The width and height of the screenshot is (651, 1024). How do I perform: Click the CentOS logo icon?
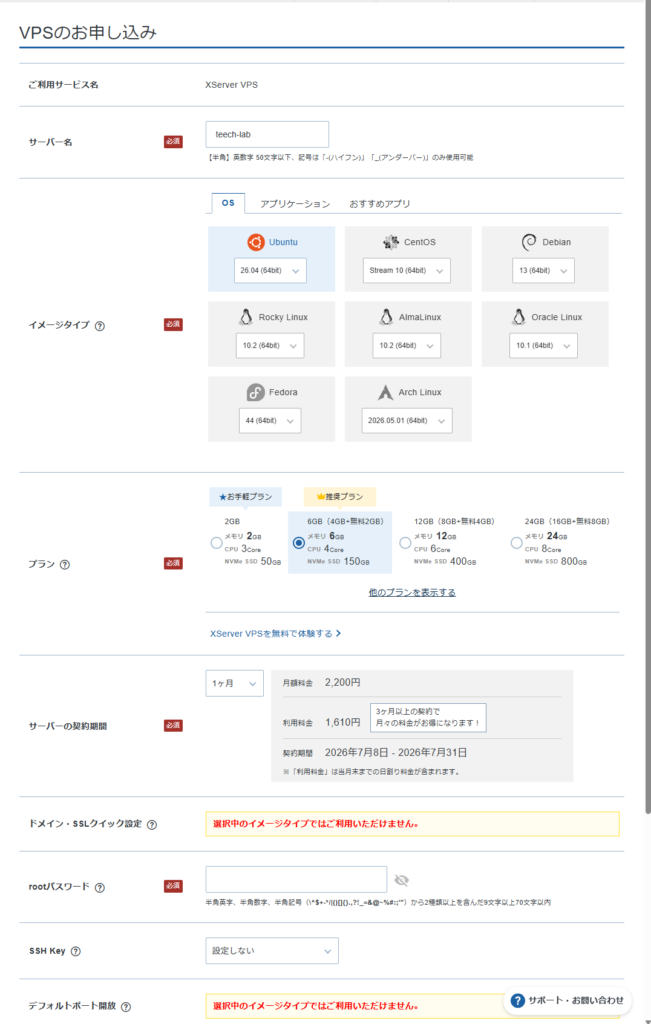(391, 242)
